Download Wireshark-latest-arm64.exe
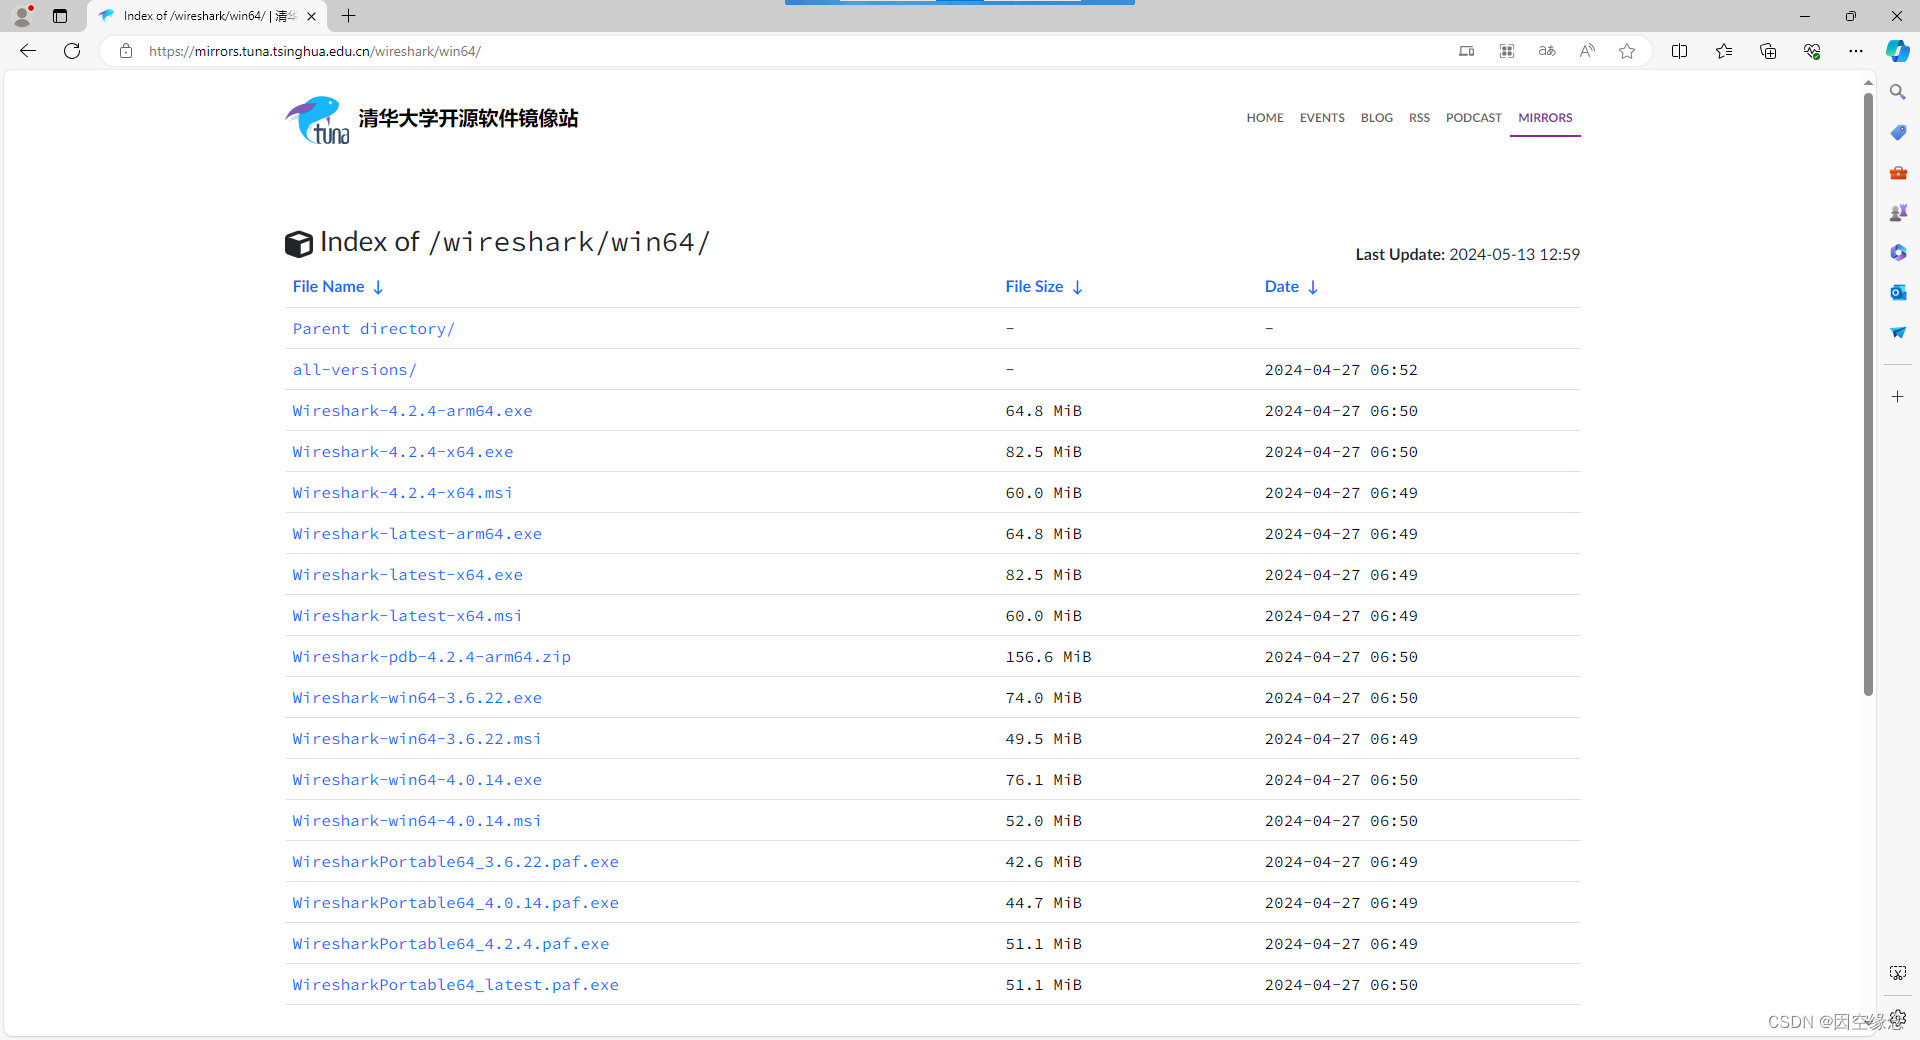The height and width of the screenshot is (1040, 1920). 417,534
